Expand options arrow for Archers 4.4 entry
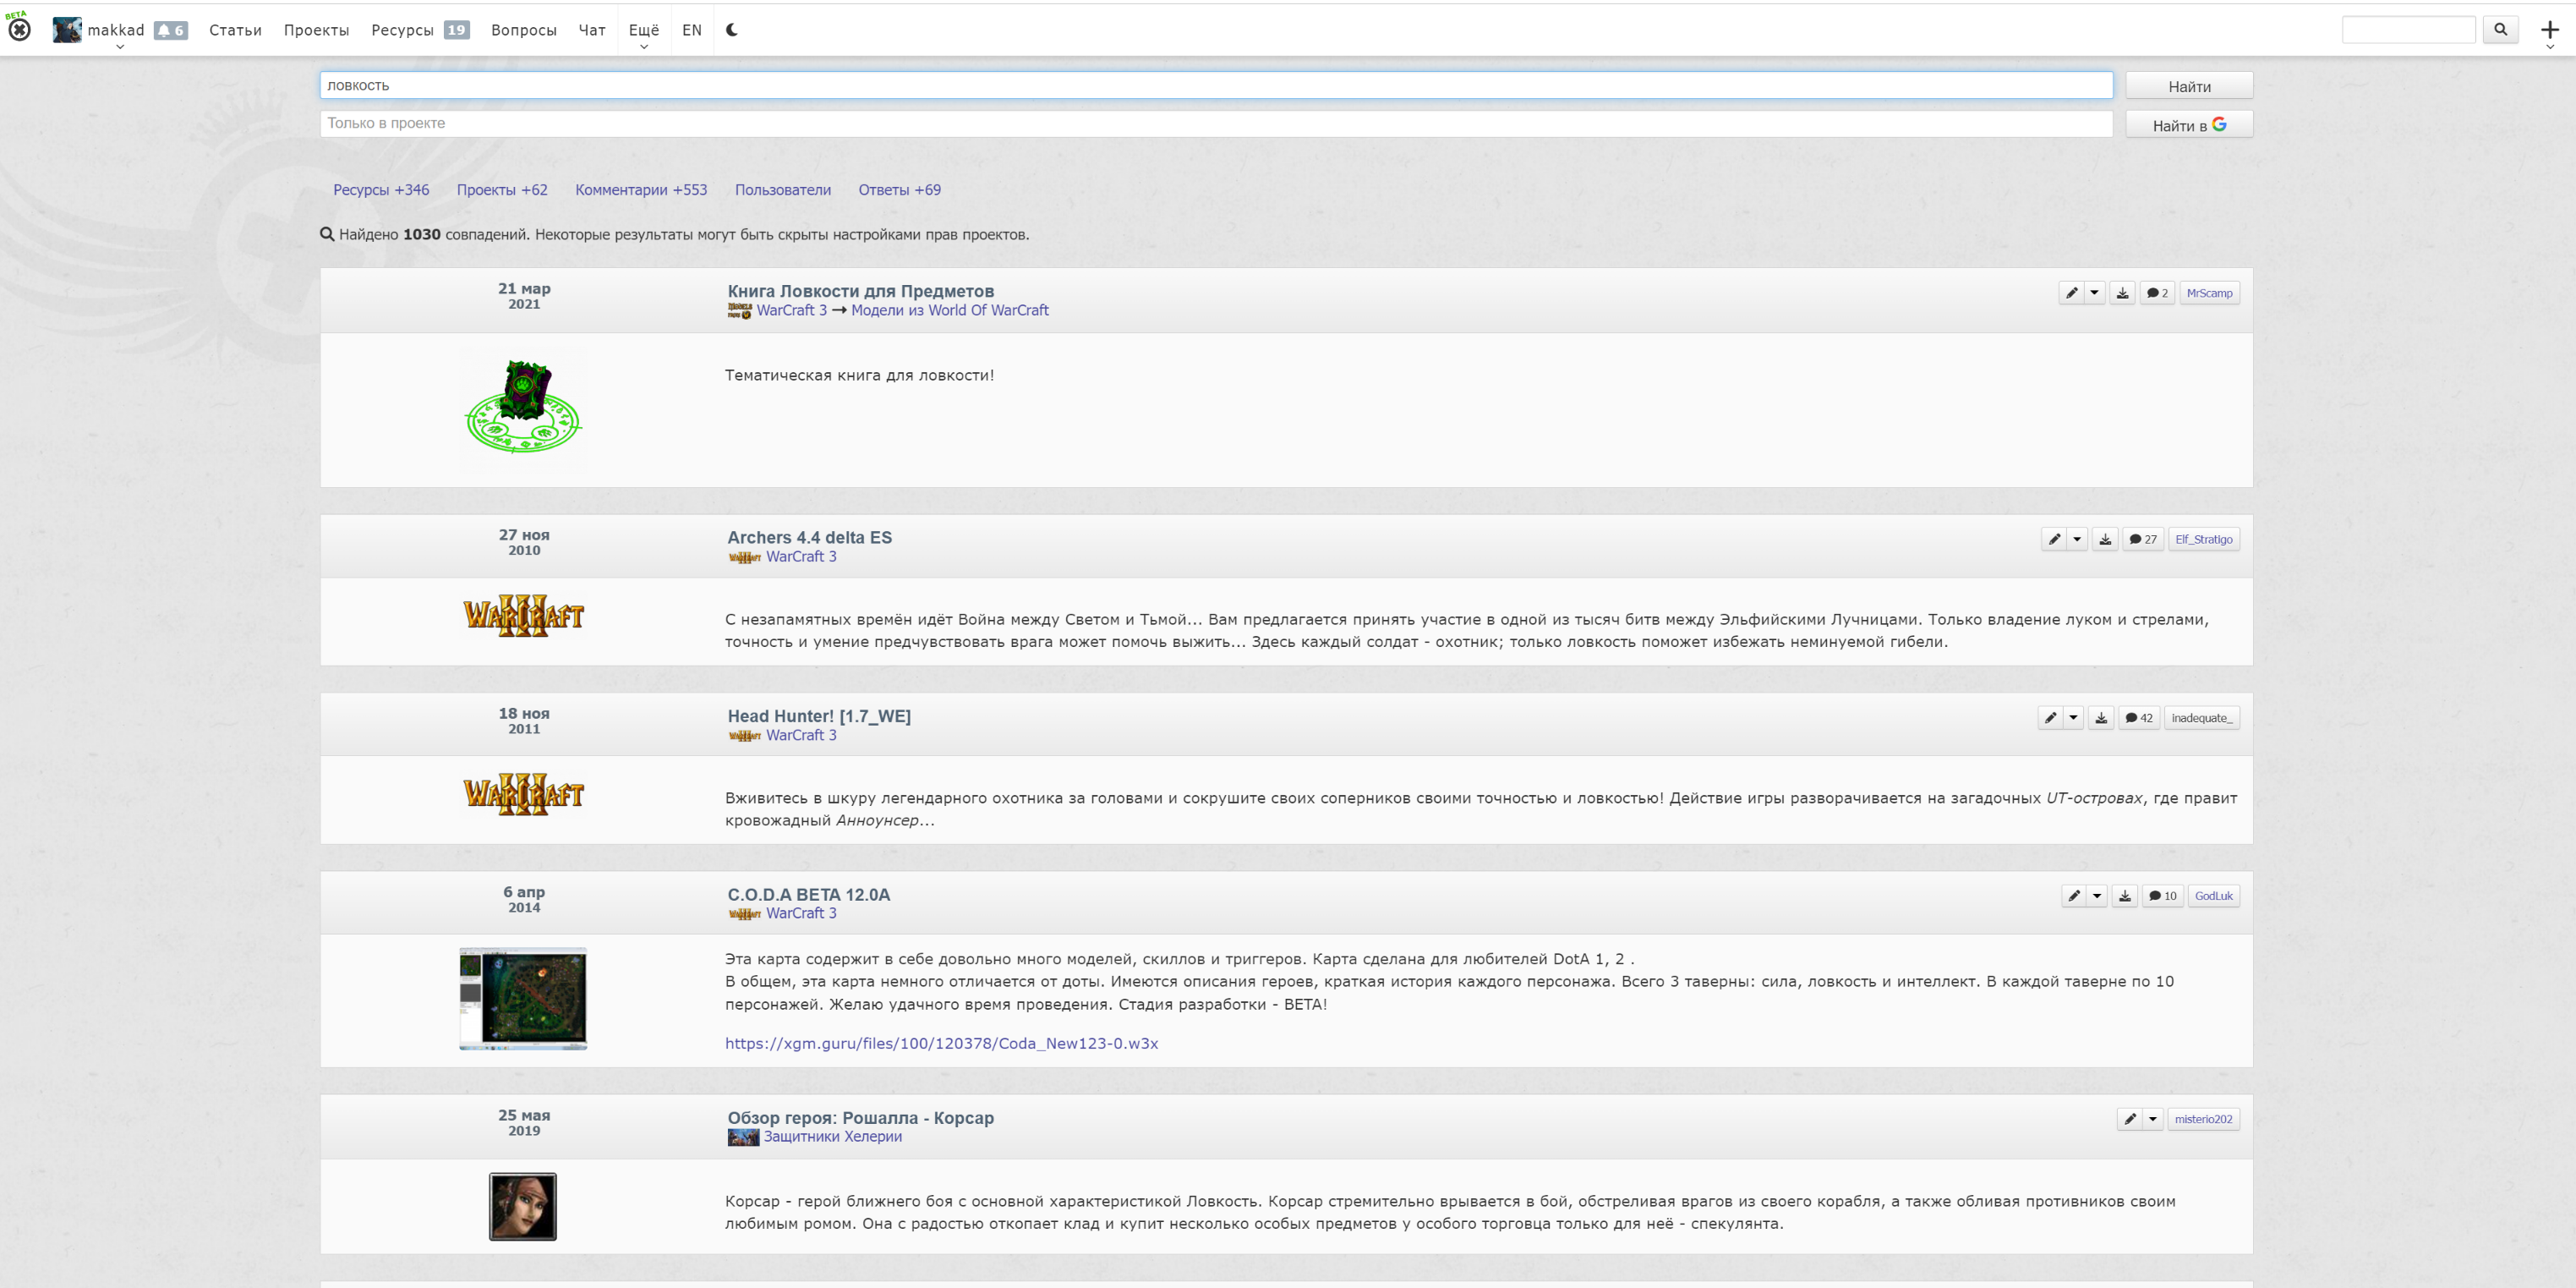Screen dimensions: 2576x1288 coord(2077,539)
